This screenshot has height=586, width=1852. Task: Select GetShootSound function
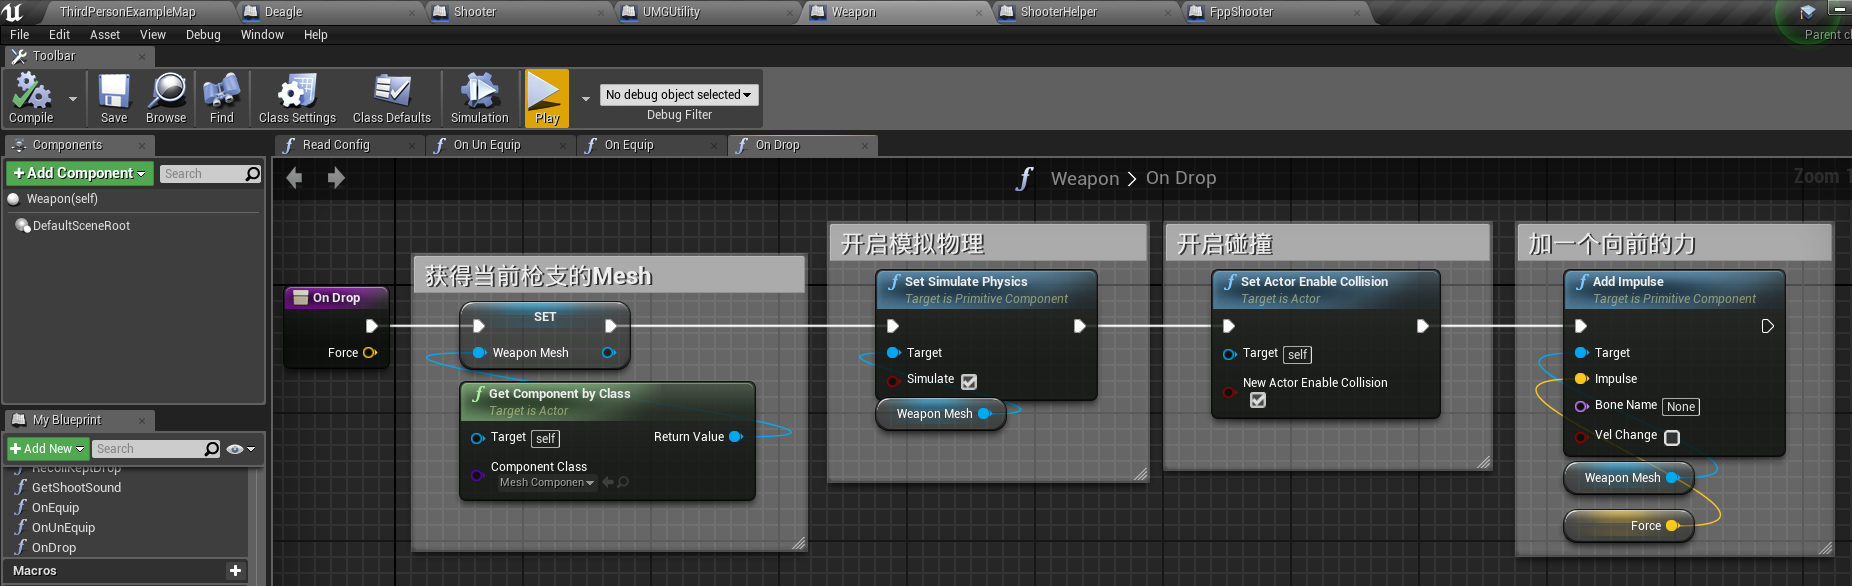76,488
